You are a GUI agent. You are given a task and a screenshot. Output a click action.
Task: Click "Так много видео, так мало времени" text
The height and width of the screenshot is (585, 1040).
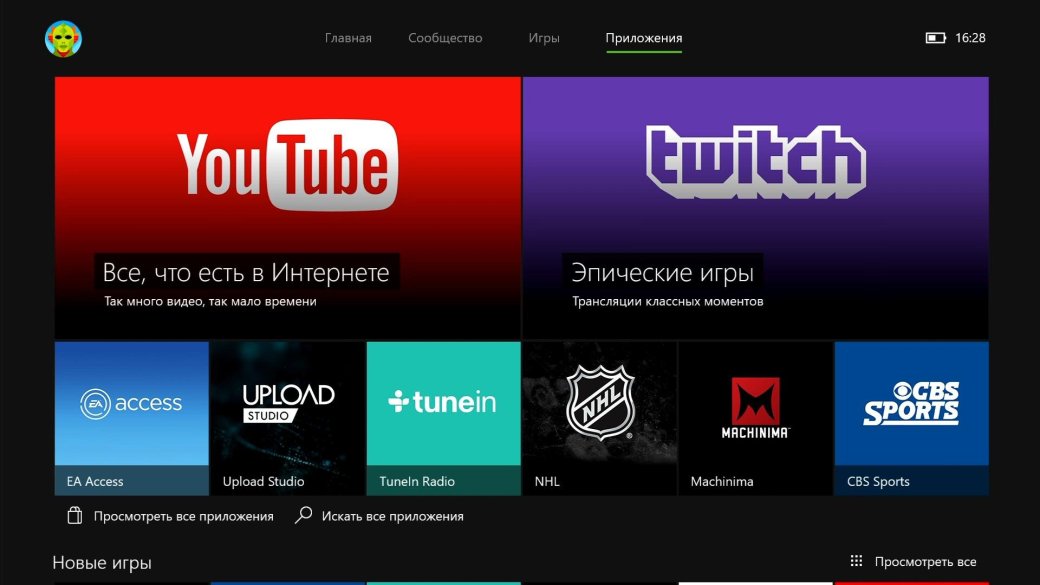210,301
